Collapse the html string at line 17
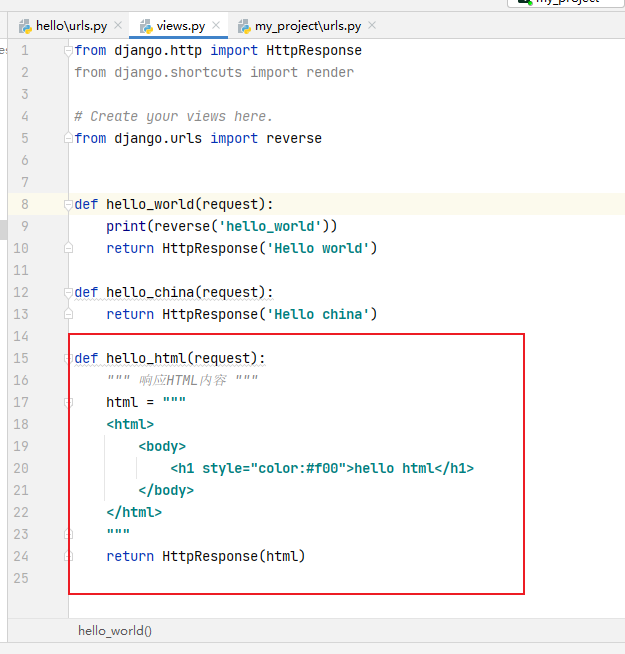Image resolution: width=625 pixels, height=654 pixels. tap(68, 402)
